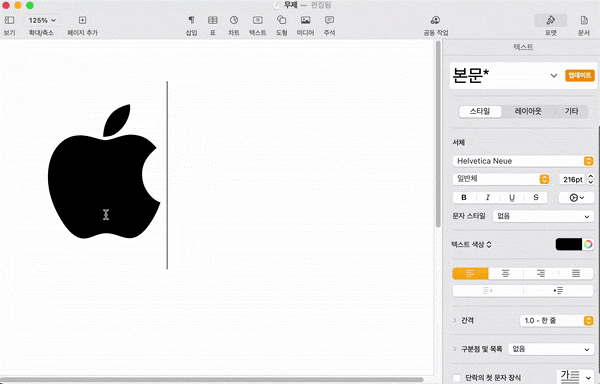Toggle Underline formatting

point(512,197)
